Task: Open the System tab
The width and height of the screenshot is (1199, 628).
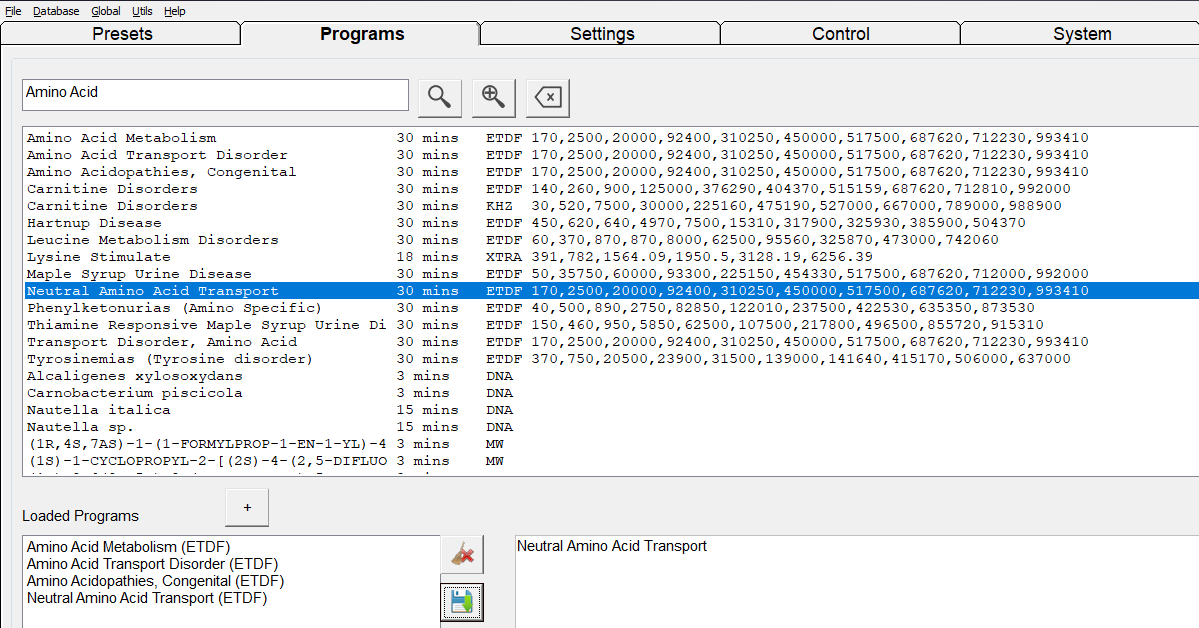Action: click(x=1081, y=33)
